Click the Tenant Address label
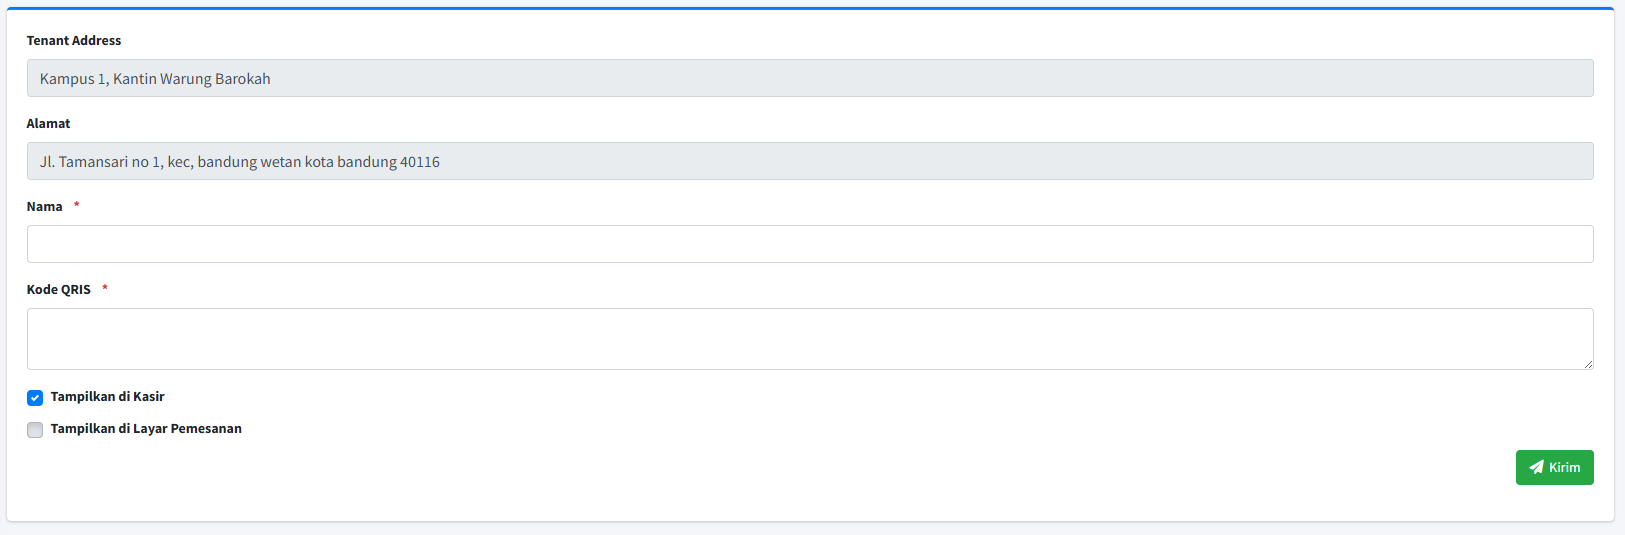The image size is (1625, 535). [73, 41]
